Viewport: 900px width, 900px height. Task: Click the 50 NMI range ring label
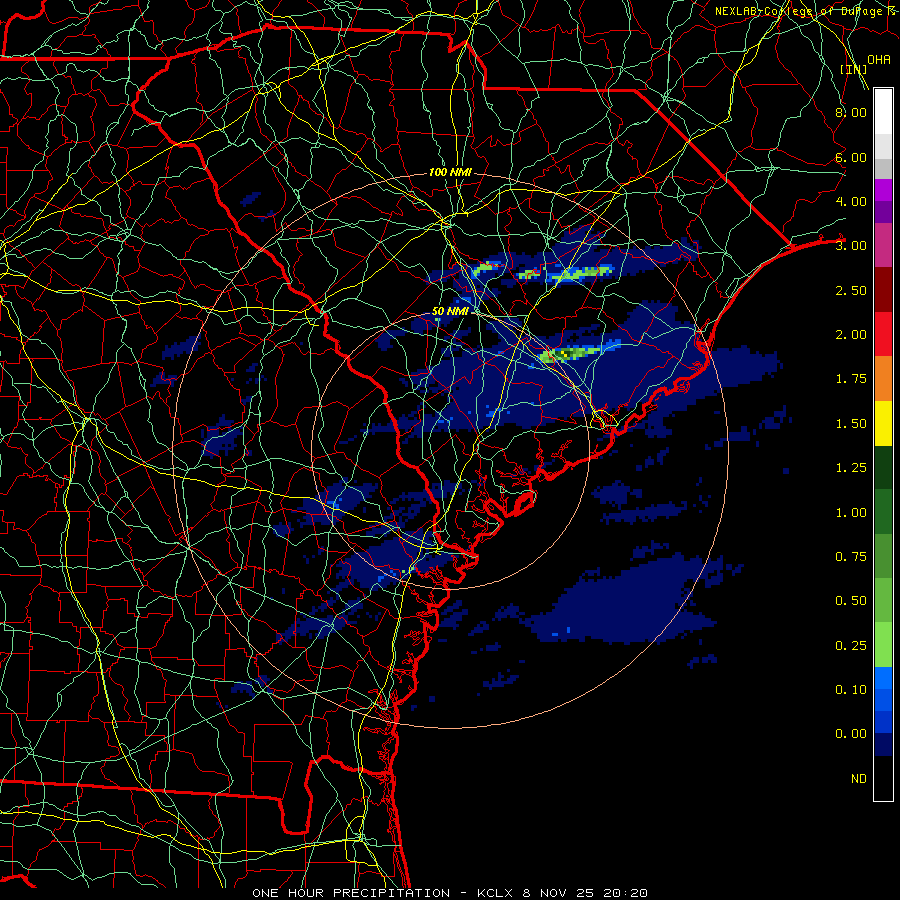pos(450,311)
